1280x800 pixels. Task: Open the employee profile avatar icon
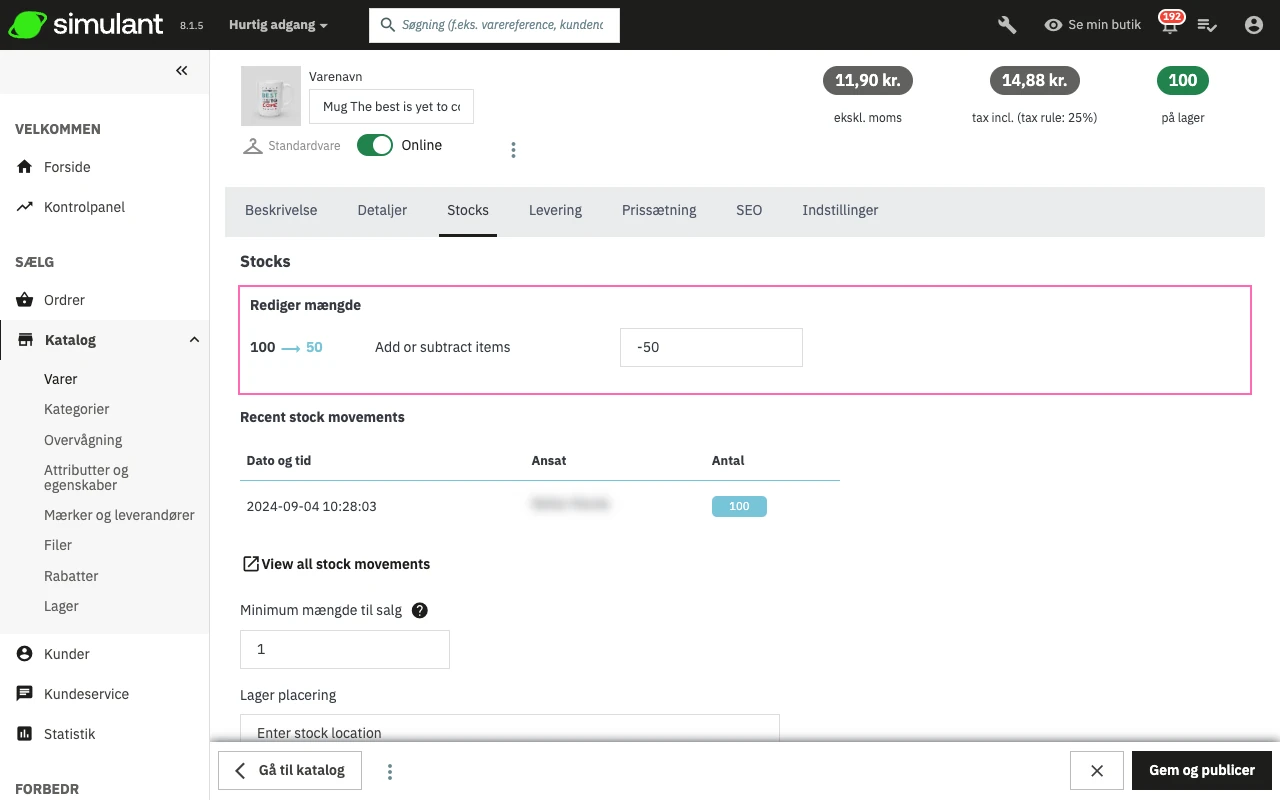(x=1254, y=25)
